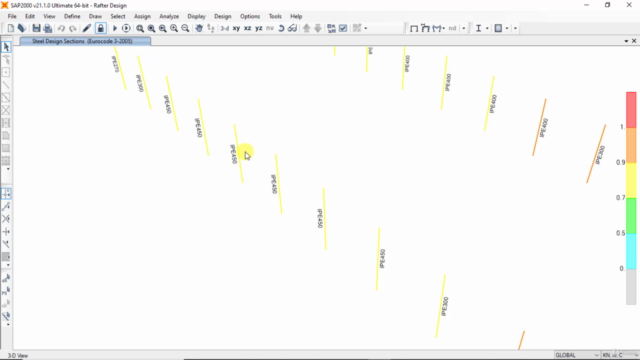640x360 pixels.
Task: Open the dropdown next to the nd button
Action: tap(464, 28)
